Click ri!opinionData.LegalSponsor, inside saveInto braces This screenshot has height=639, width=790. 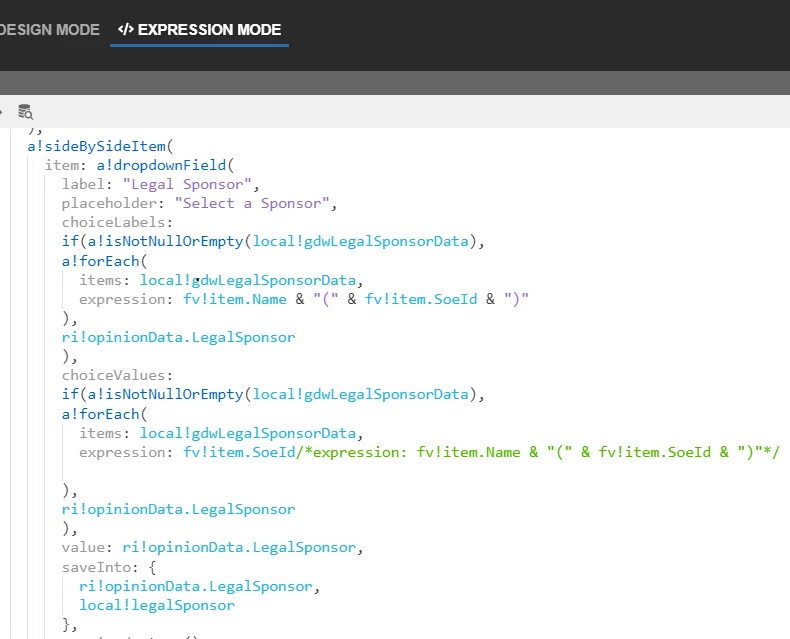point(199,587)
